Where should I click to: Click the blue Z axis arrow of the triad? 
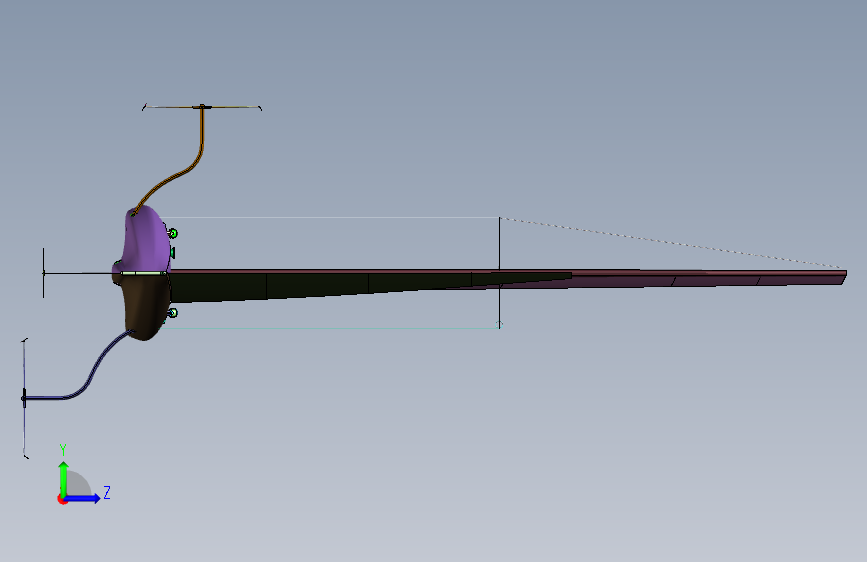[83, 498]
